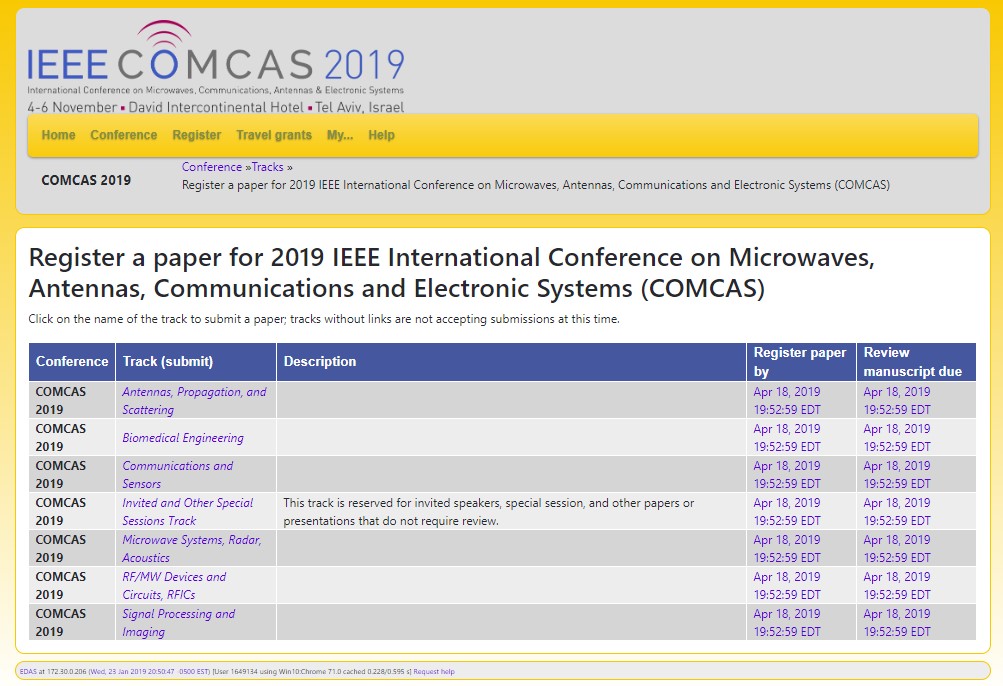Viewport: 1003px width, 686px height.
Task: Select Register paper by date for Invited track
Action: coord(787,512)
